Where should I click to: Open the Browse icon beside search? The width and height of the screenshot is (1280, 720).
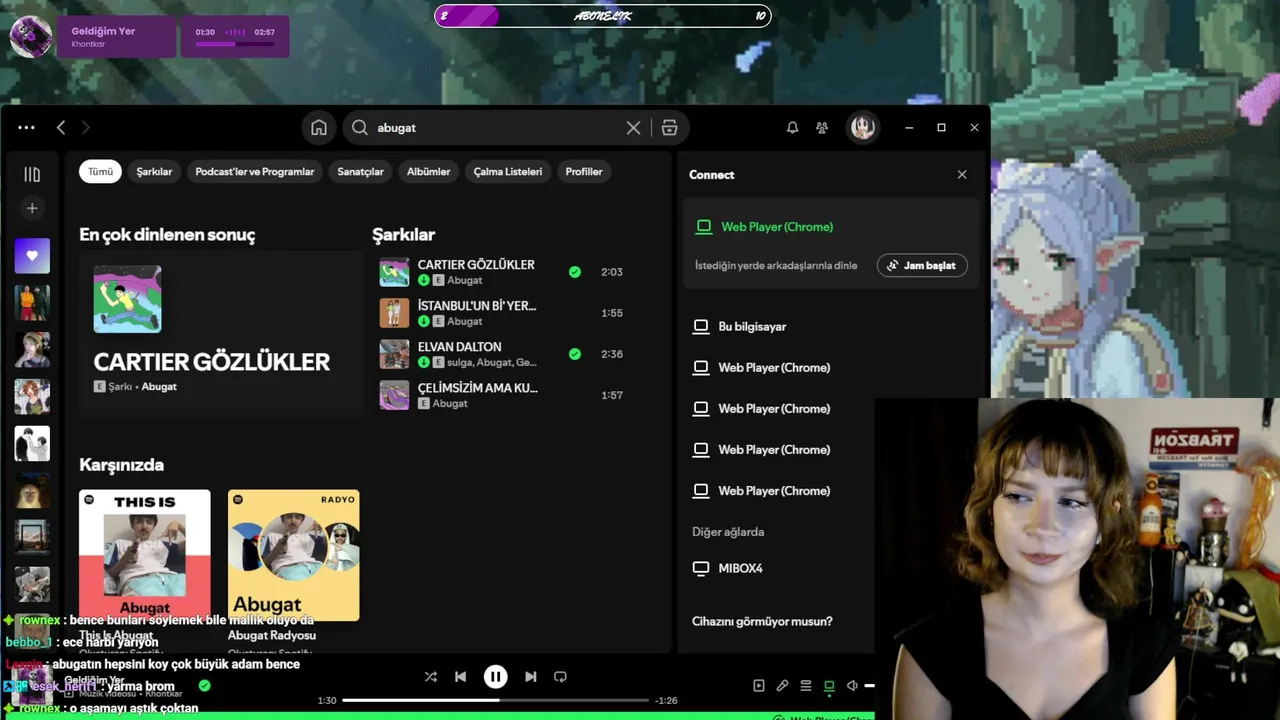click(670, 128)
